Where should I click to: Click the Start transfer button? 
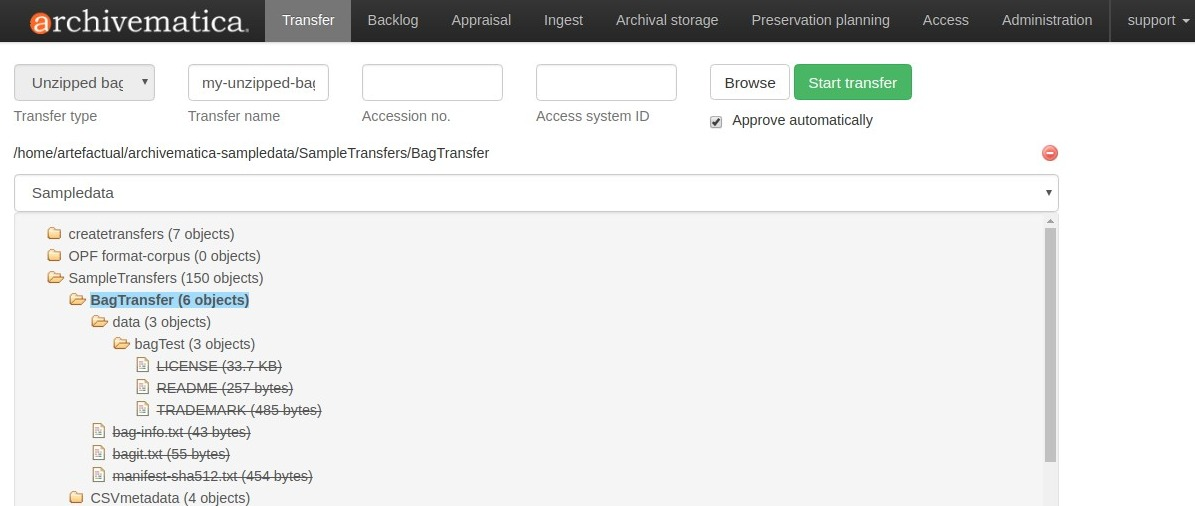pyautogui.click(x=852, y=83)
